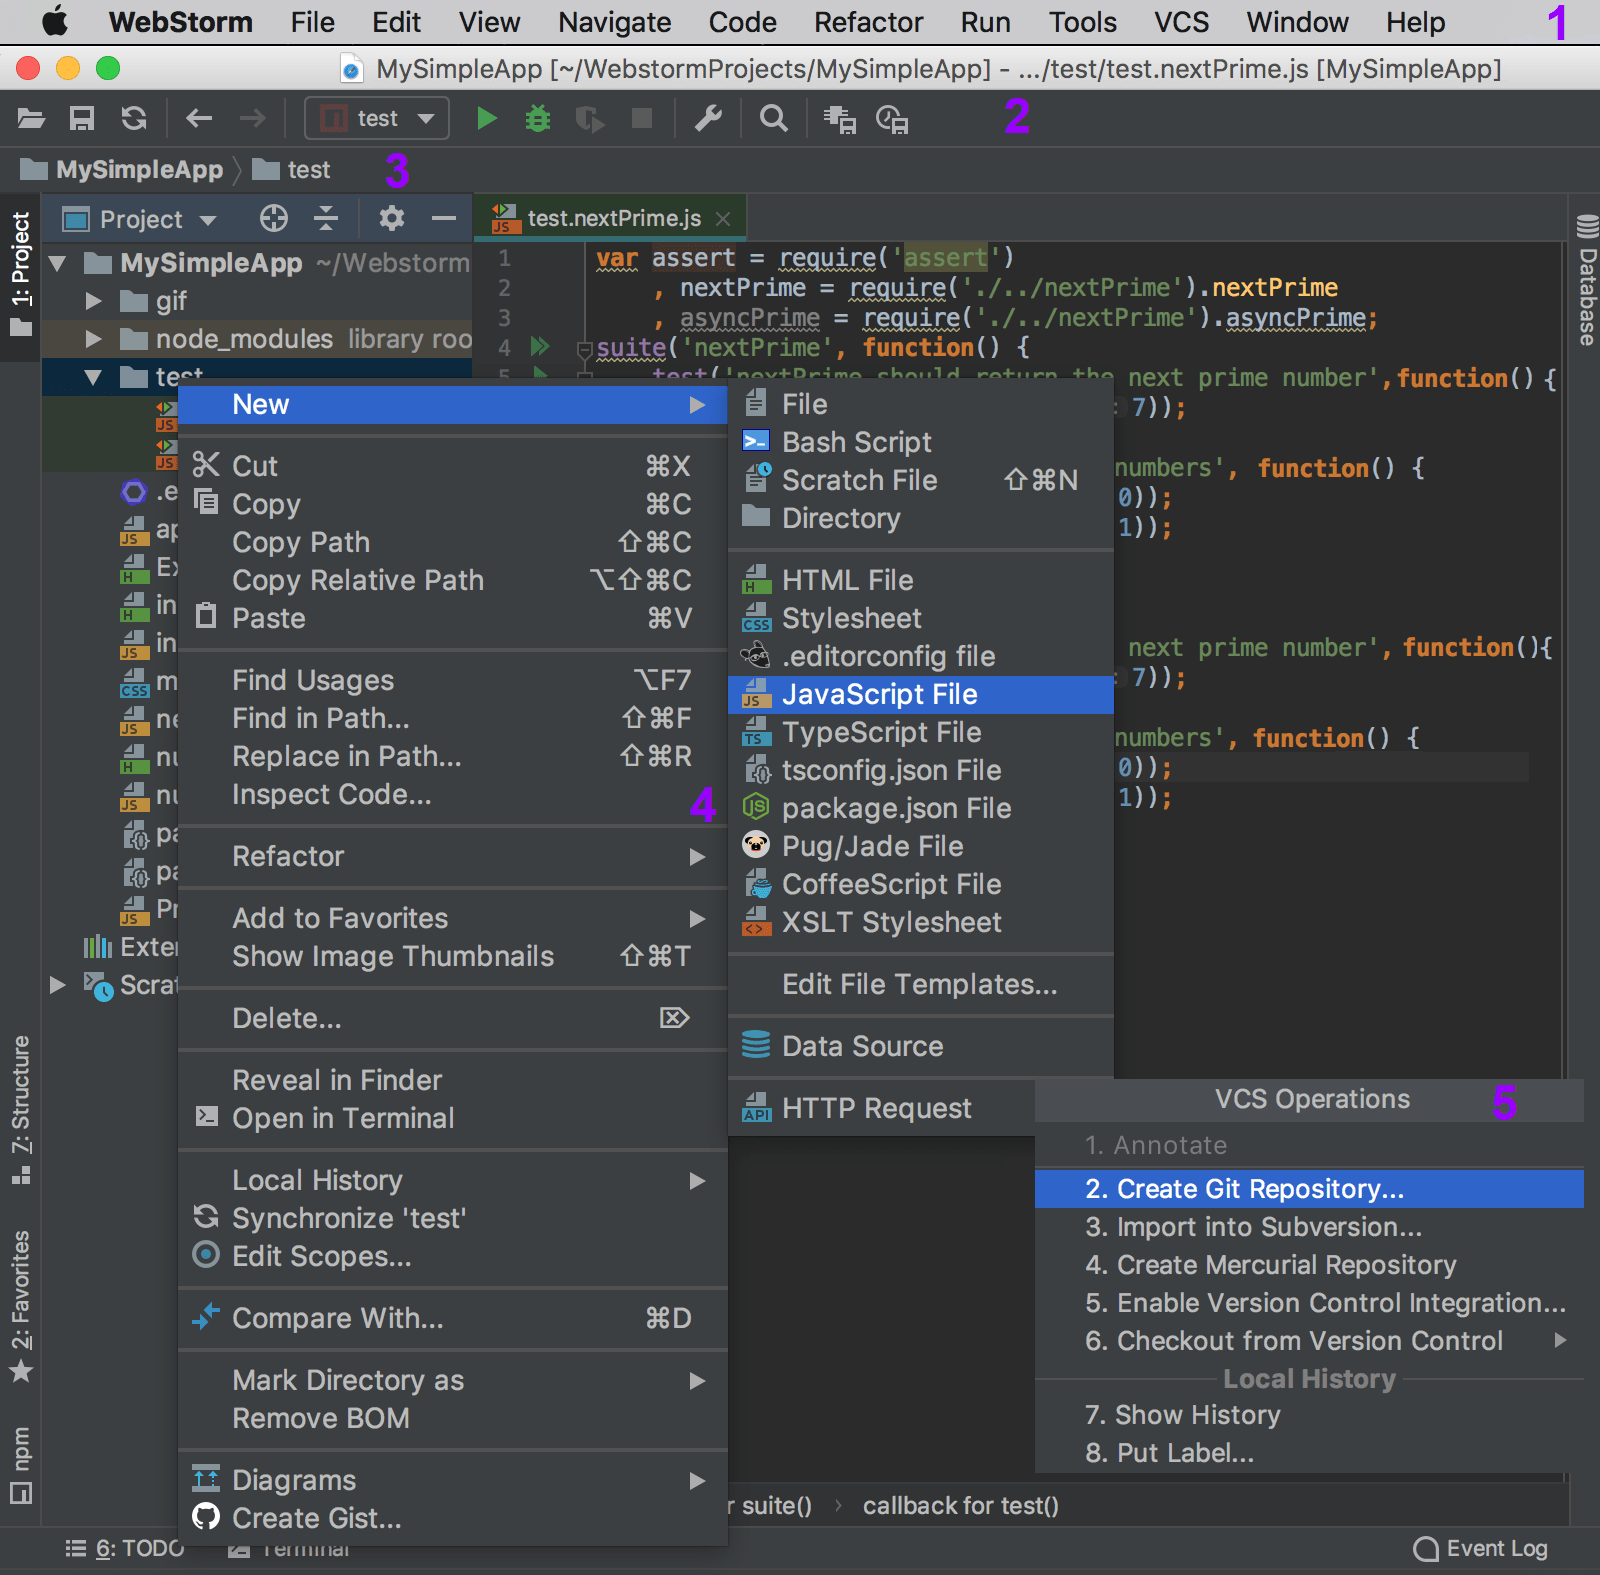This screenshot has width=1600, height=1575.
Task: Expand Scratches node in project tree
Action: (x=58, y=985)
